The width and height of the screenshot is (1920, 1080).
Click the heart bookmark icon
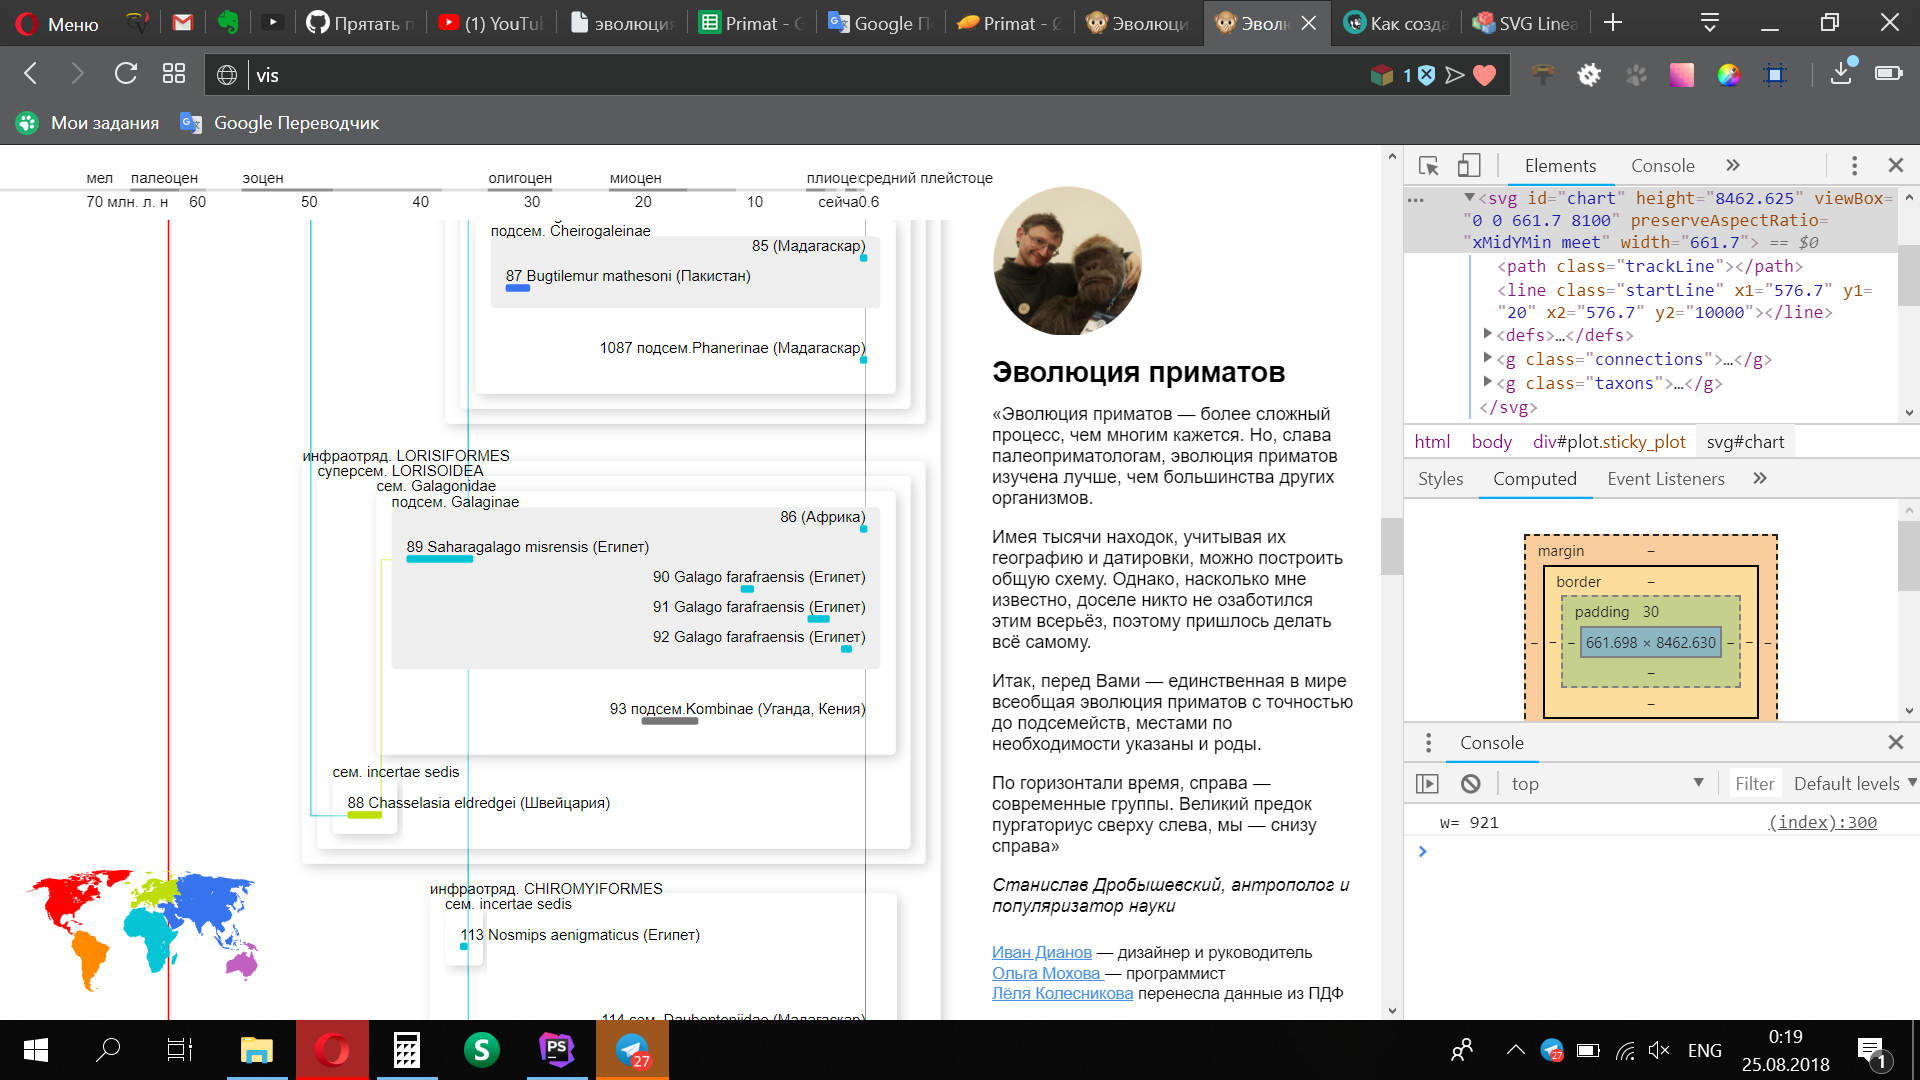pyautogui.click(x=1485, y=75)
